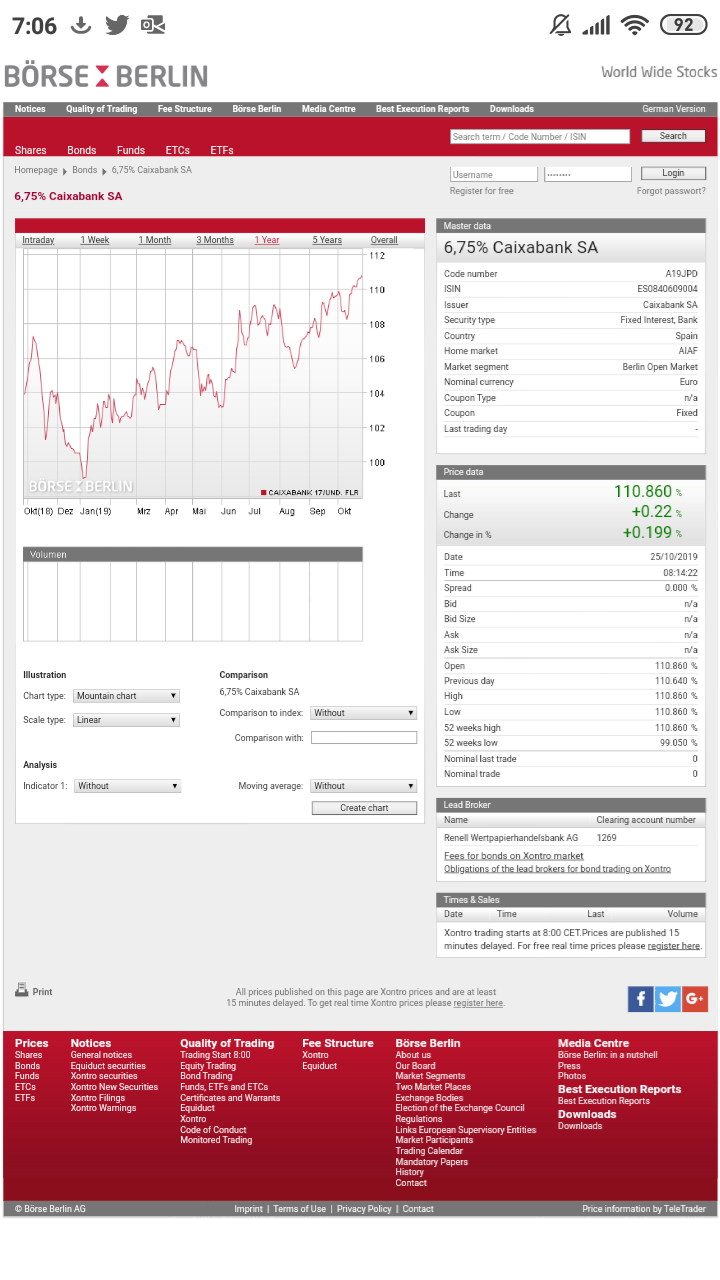Tap the battery level indicator
Viewport: 720px width, 1280px height.
(683, 25)
